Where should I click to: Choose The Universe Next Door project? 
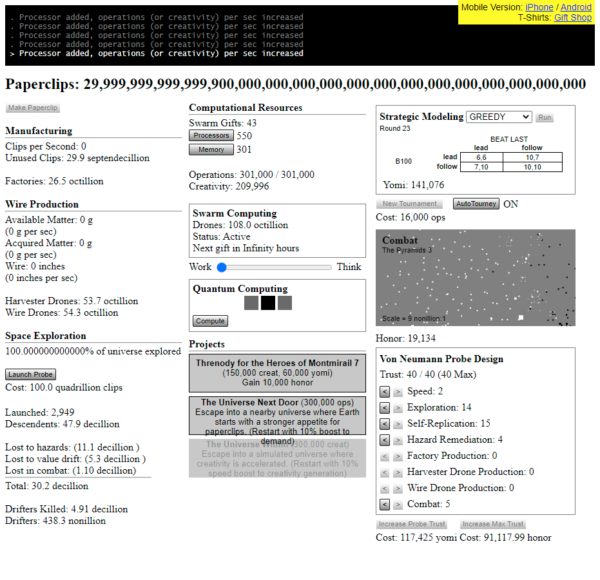click(x=277, y=416)
